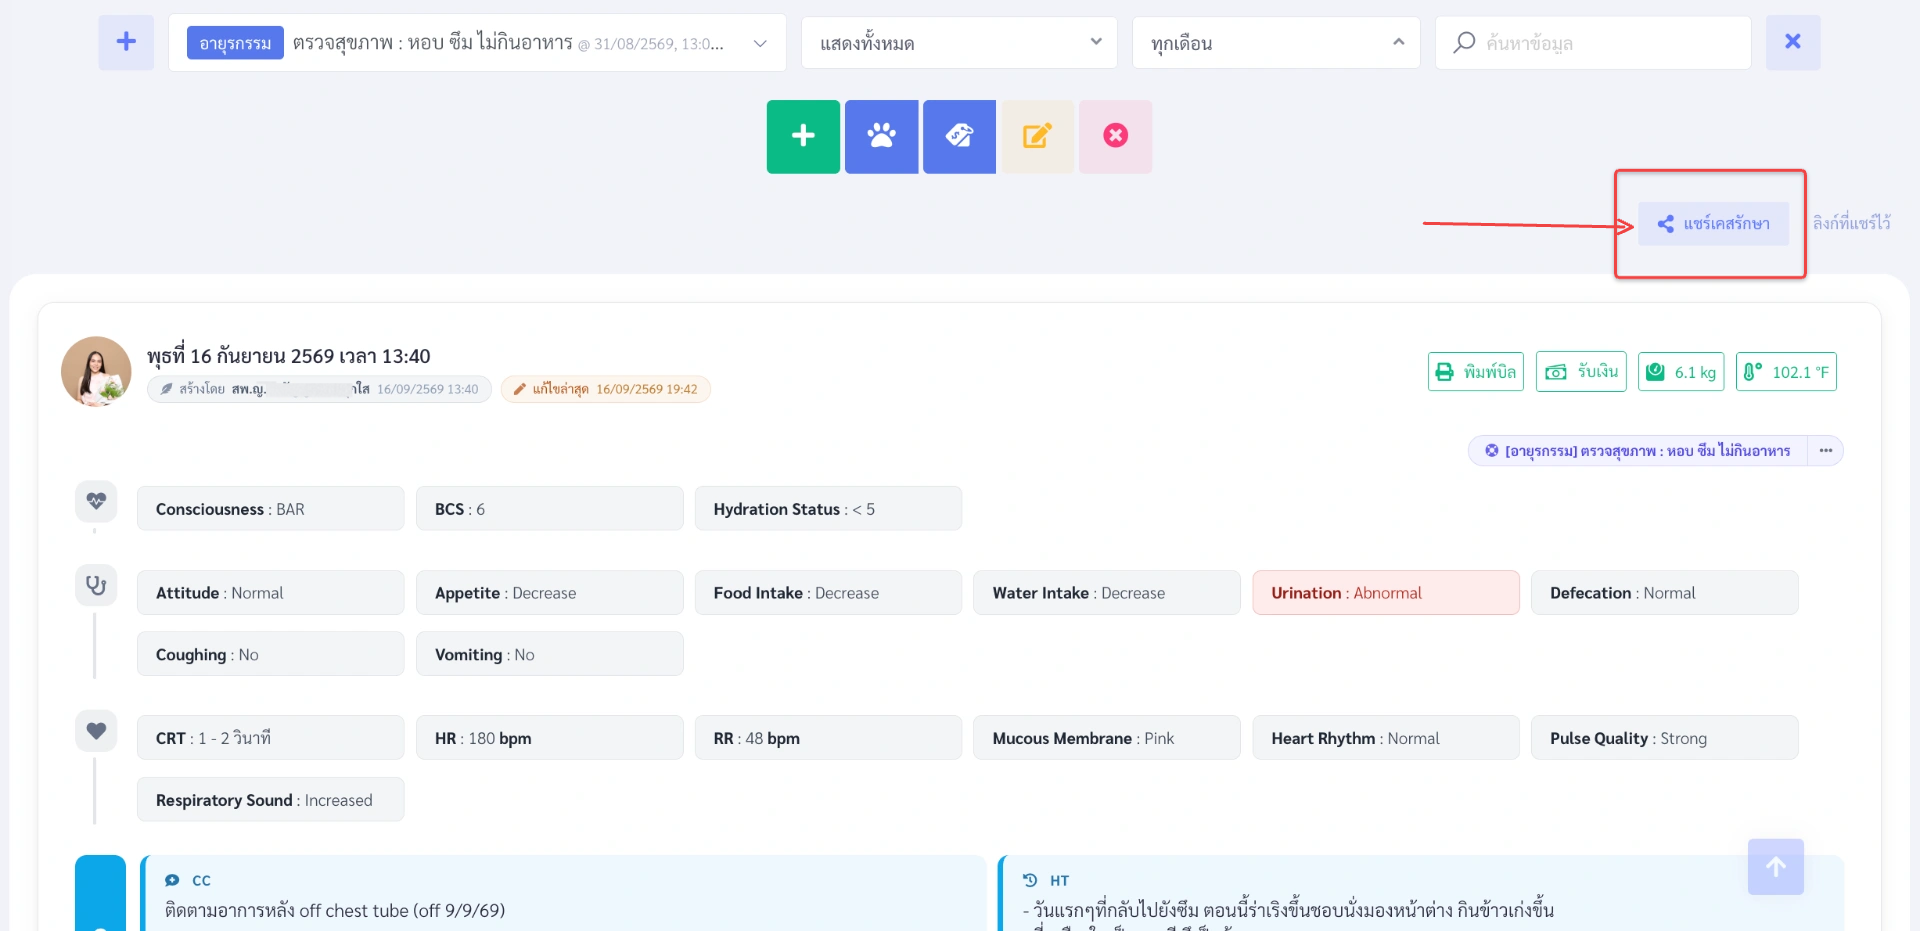Click the CRT : 1 - 2 วินาที field
This screenshot has width=1920, height=931.
click(x=271, y=738)
